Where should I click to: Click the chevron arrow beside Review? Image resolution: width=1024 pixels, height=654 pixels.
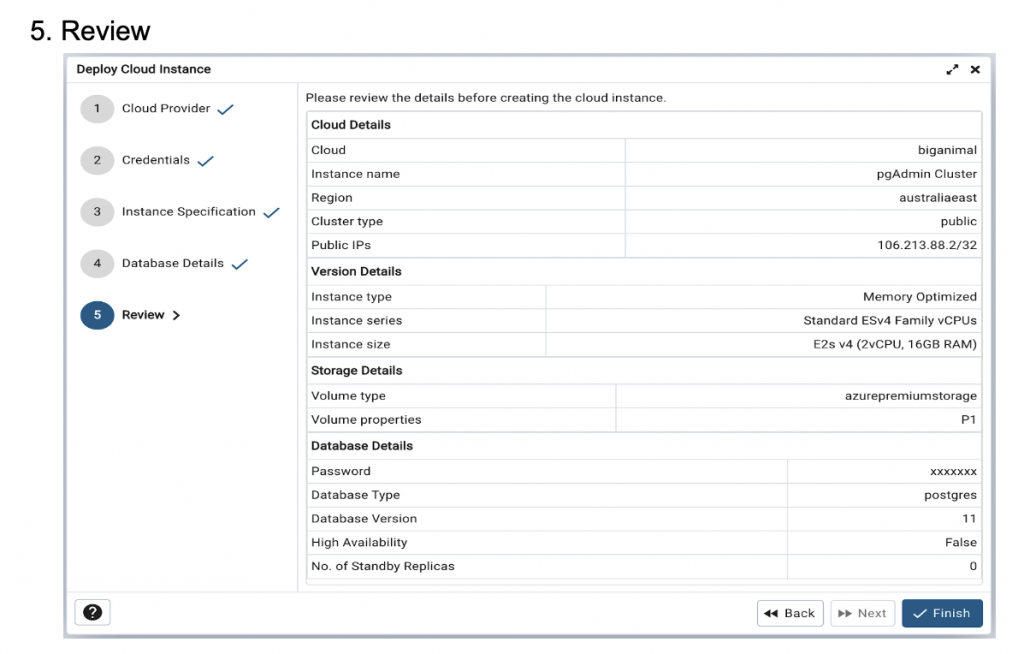177,315
